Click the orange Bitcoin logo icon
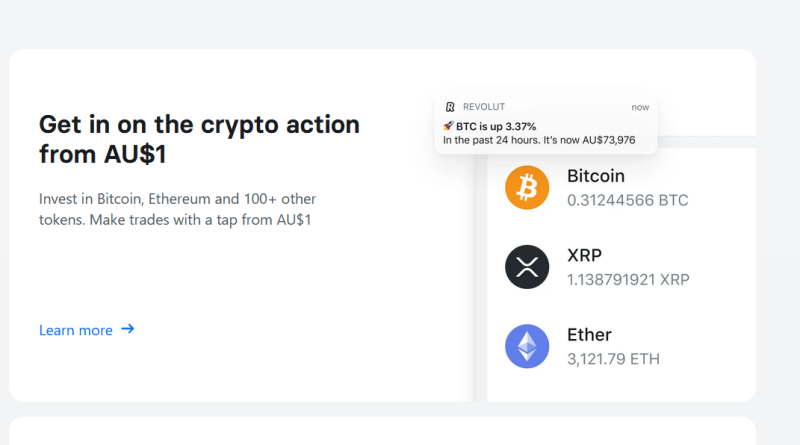 527,187
